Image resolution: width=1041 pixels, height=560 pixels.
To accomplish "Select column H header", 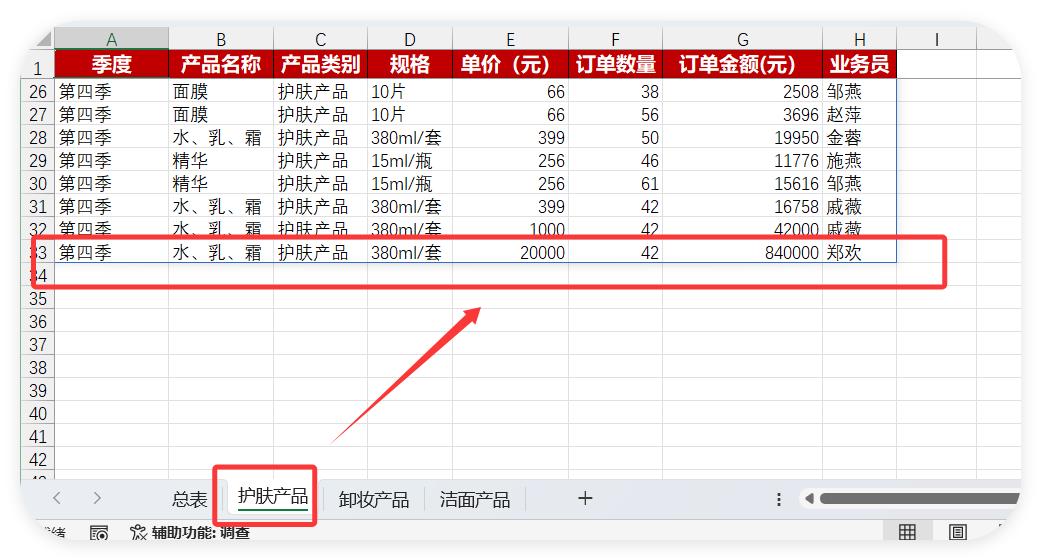I will tap(860, 39).
